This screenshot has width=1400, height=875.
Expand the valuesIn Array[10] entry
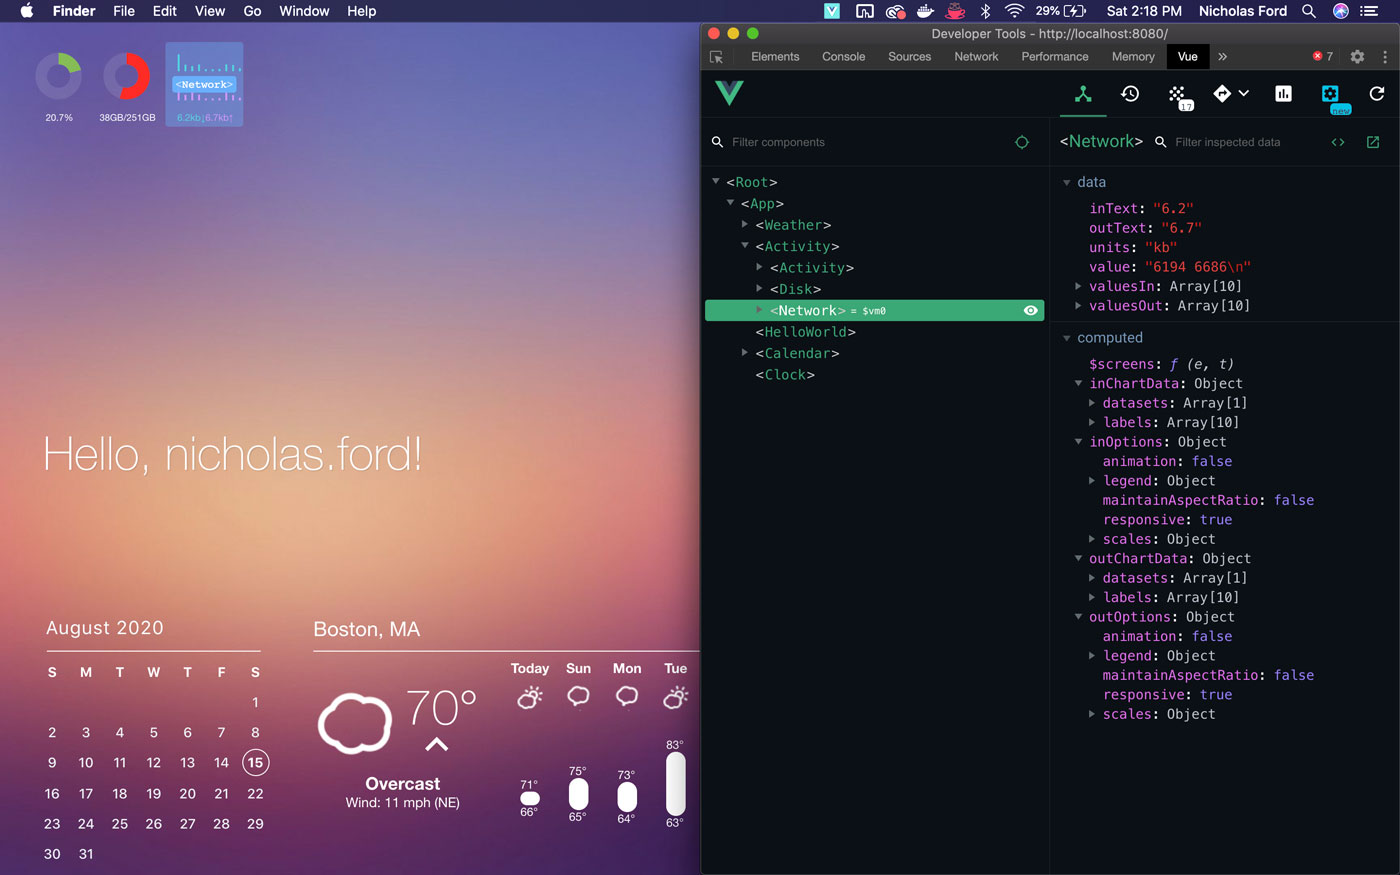tap(1078, 286)
